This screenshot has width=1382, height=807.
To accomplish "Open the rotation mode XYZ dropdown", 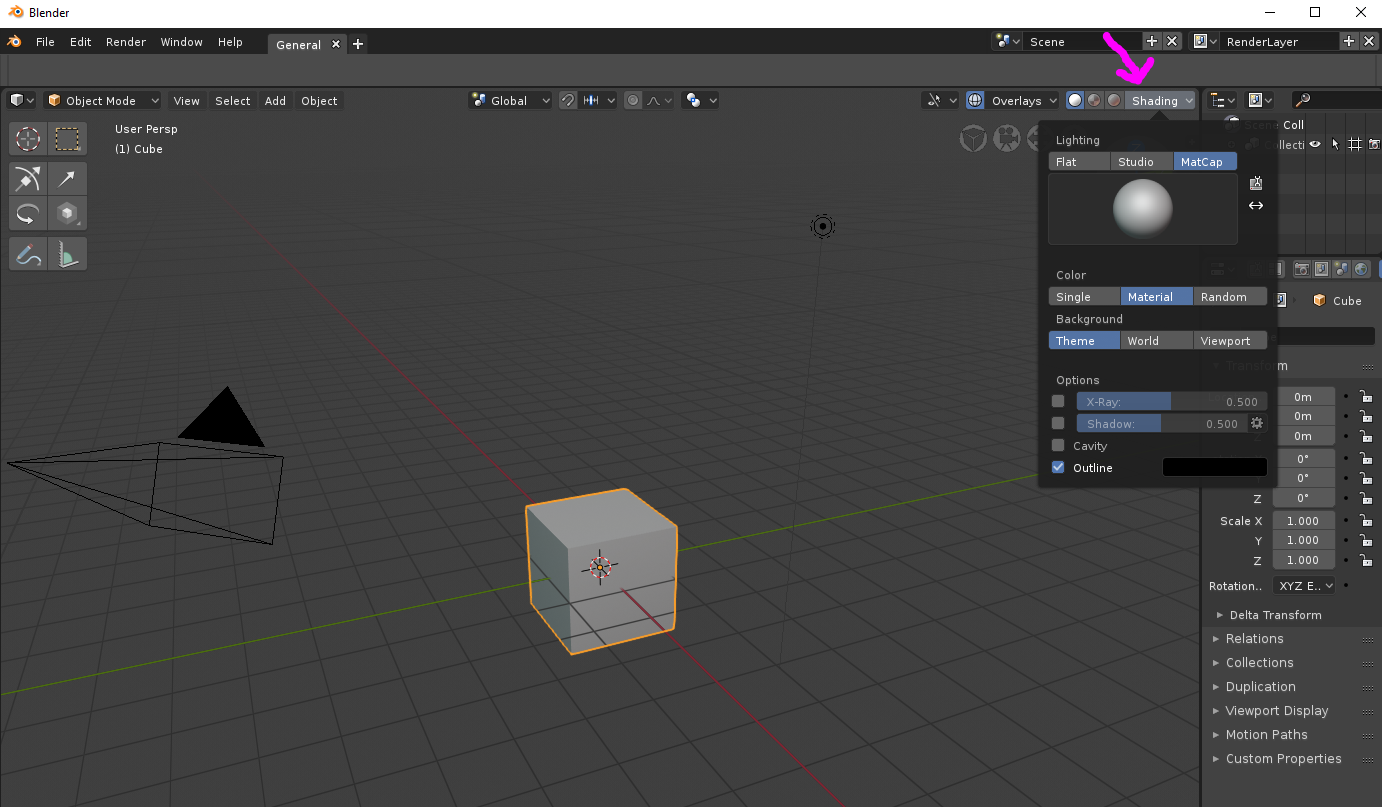I will 1304,585.
